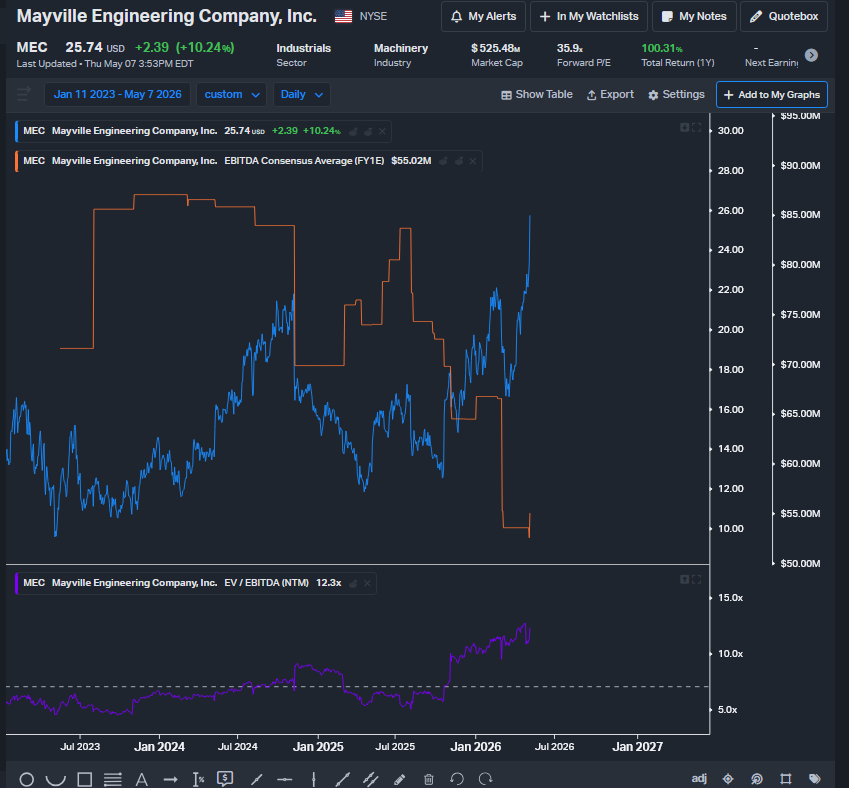The width and height of the screenshot is (849, 788).
Task: Open chart Settings
Action: click(676, 94)
